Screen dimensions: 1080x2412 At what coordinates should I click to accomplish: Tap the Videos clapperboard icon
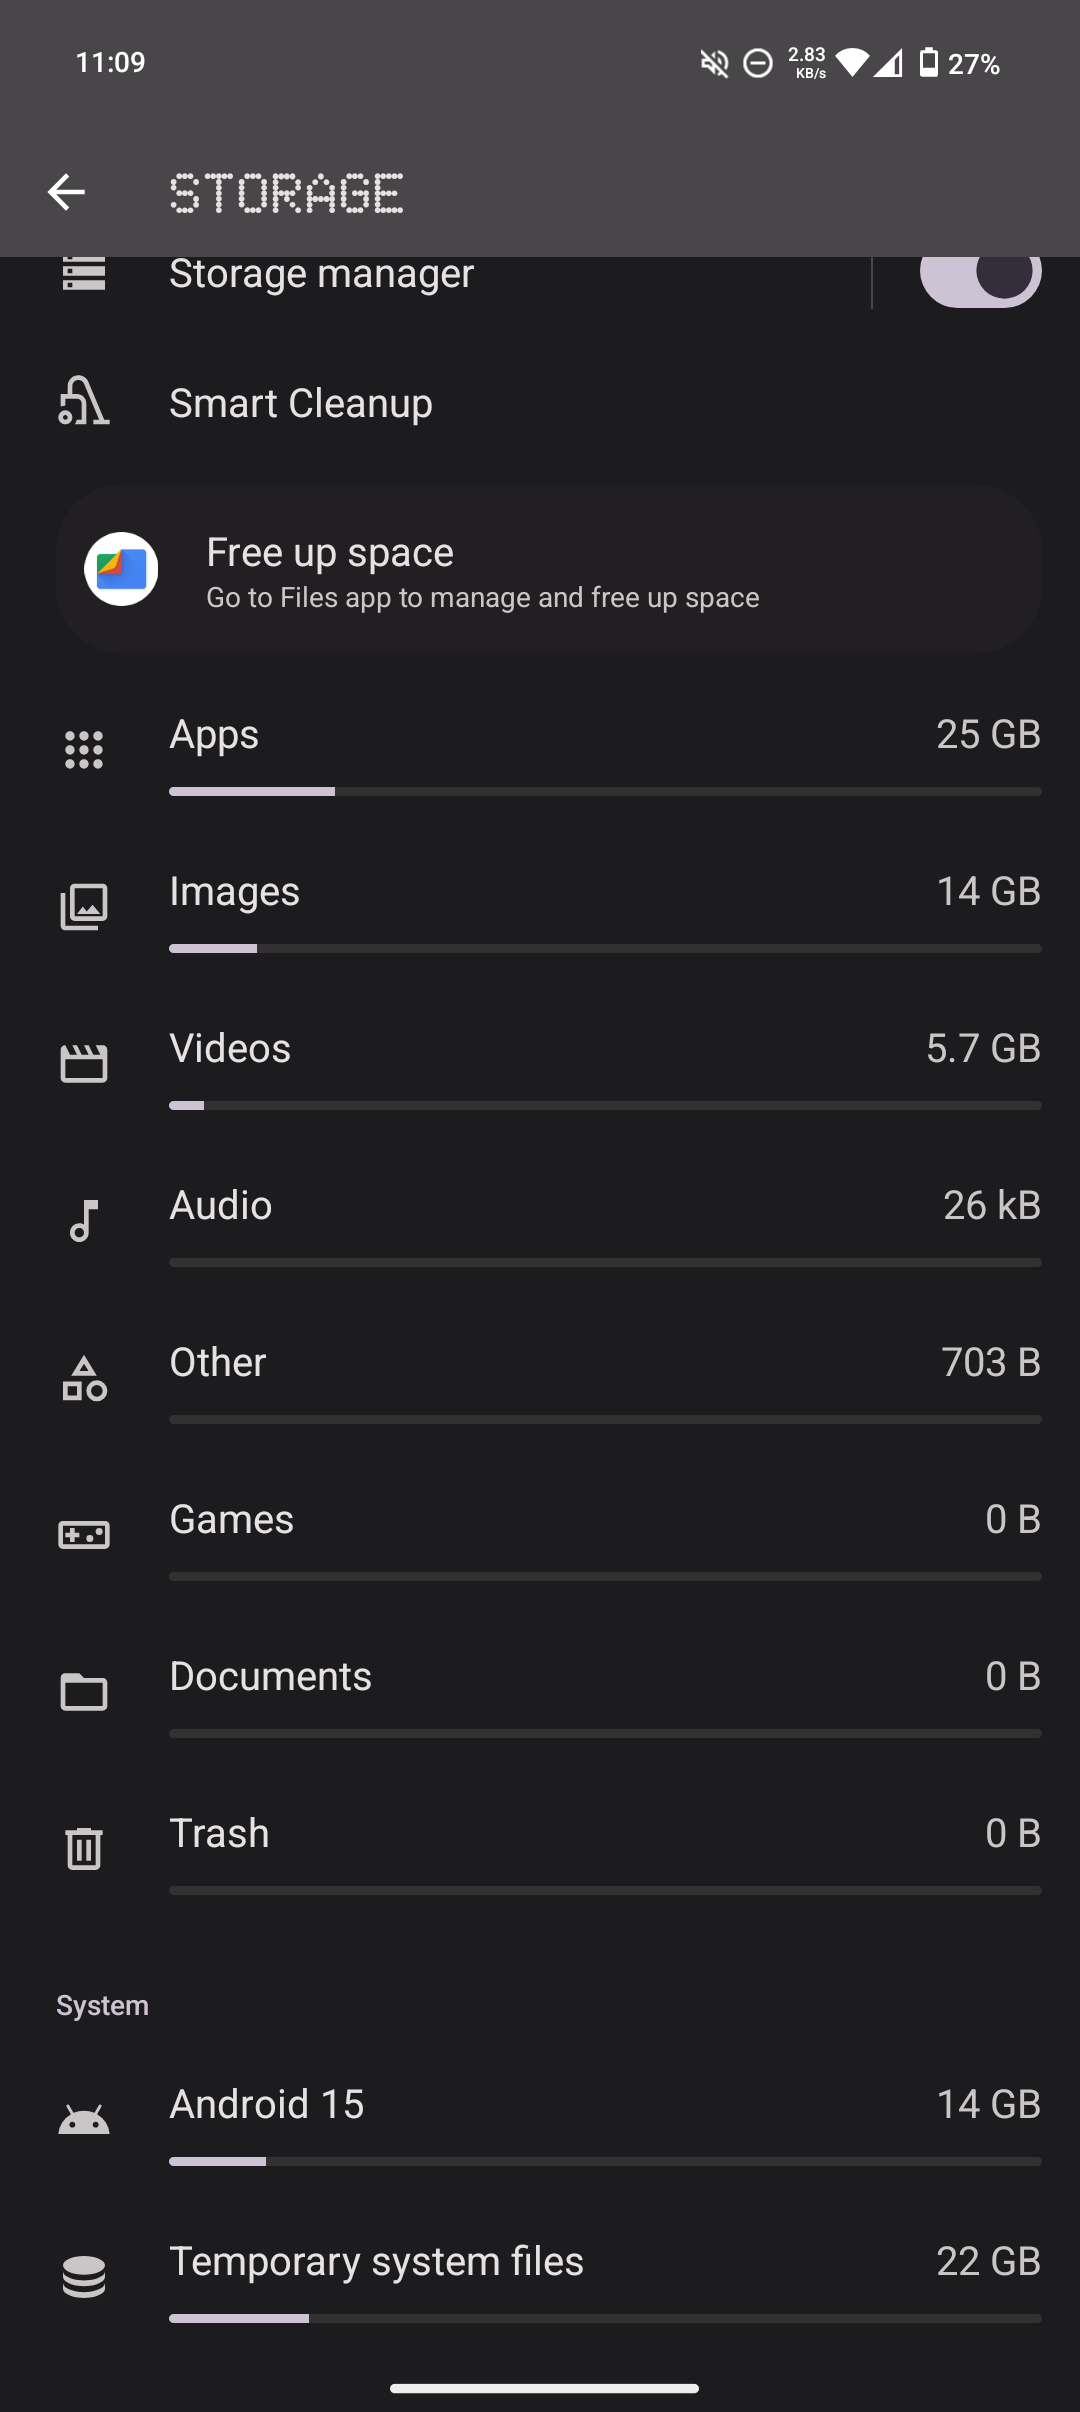coord(84,1063)
